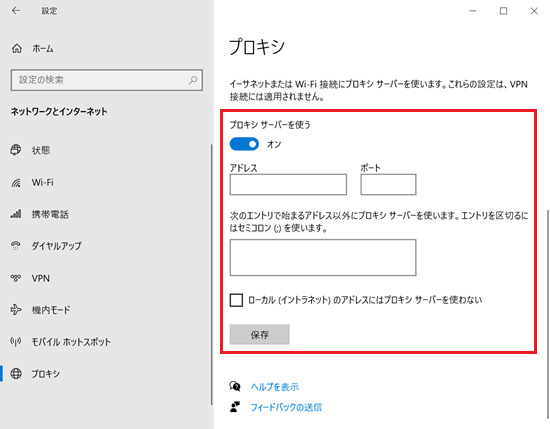
Task: Open the フィードバックの送信 link
Action: (286, 407)
